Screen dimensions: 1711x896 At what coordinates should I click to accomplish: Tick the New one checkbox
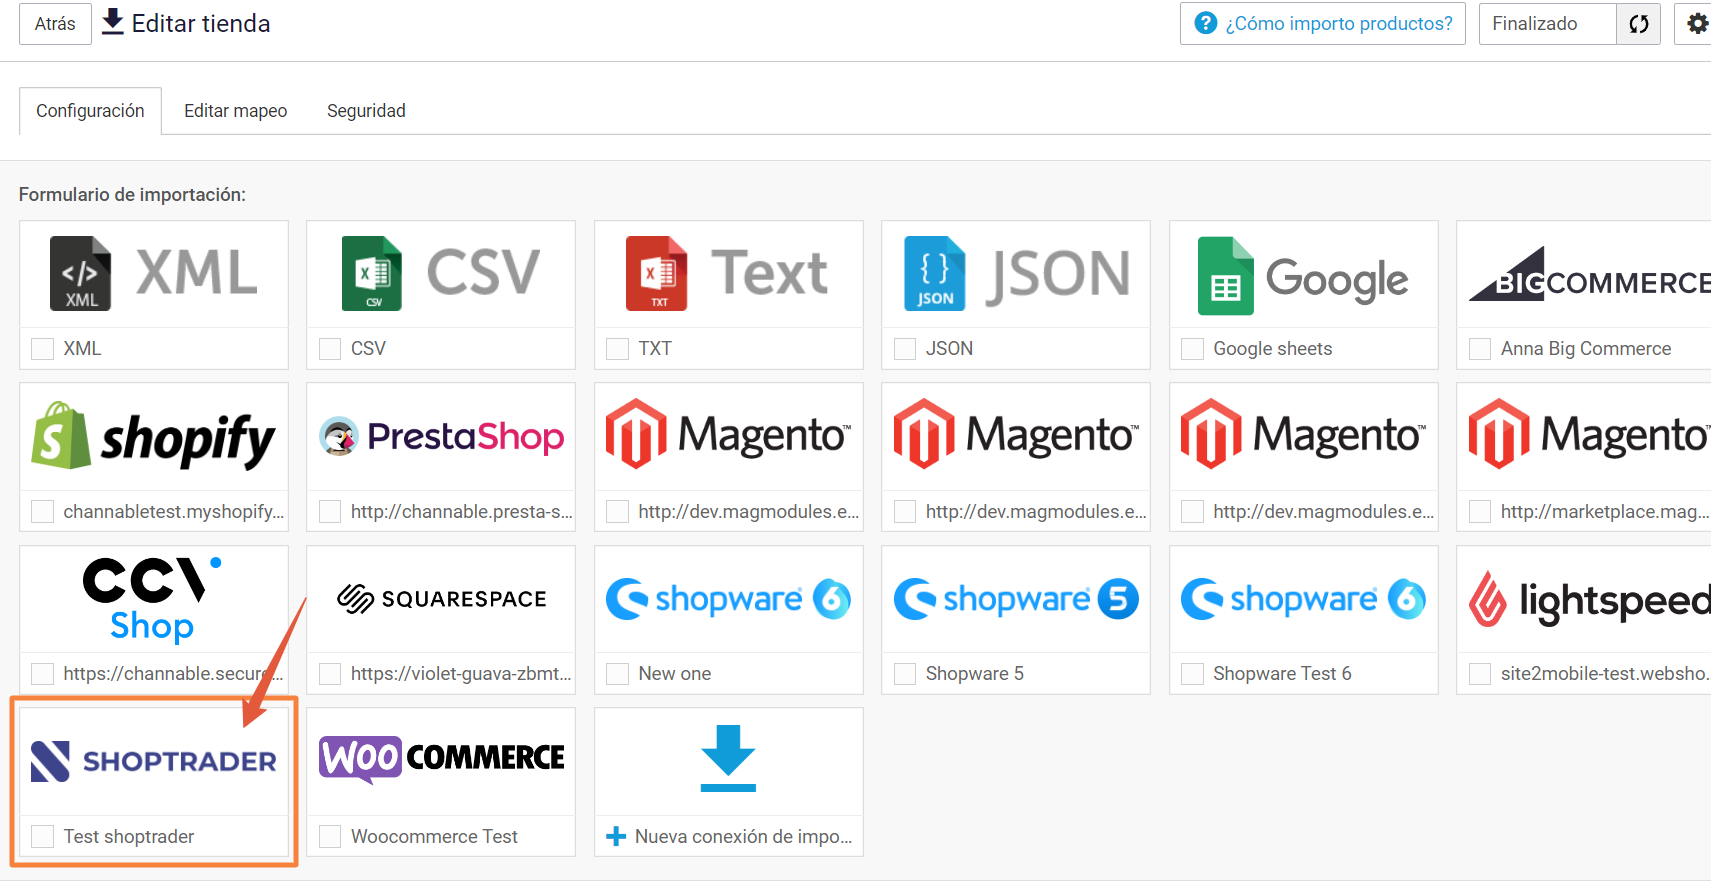(618, 674)
